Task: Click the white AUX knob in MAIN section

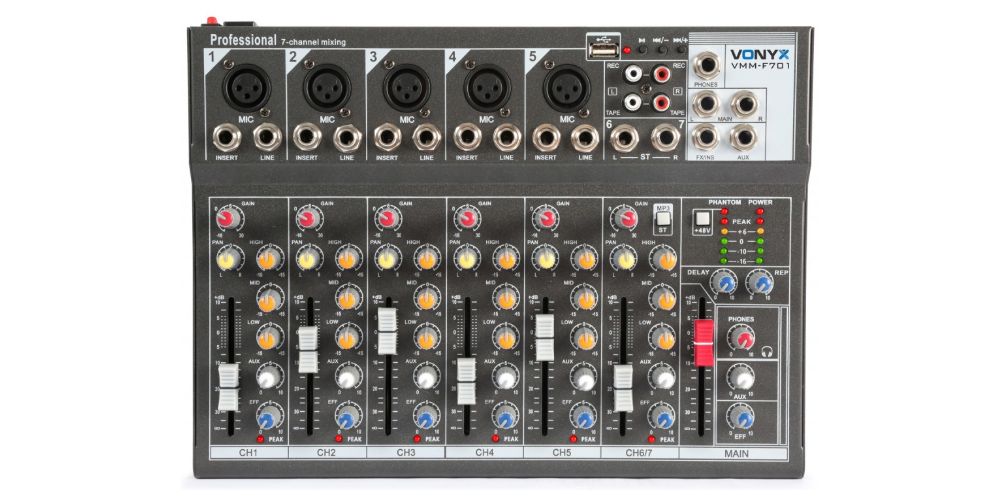Action: pyautogui.click(x=742, y=379)
